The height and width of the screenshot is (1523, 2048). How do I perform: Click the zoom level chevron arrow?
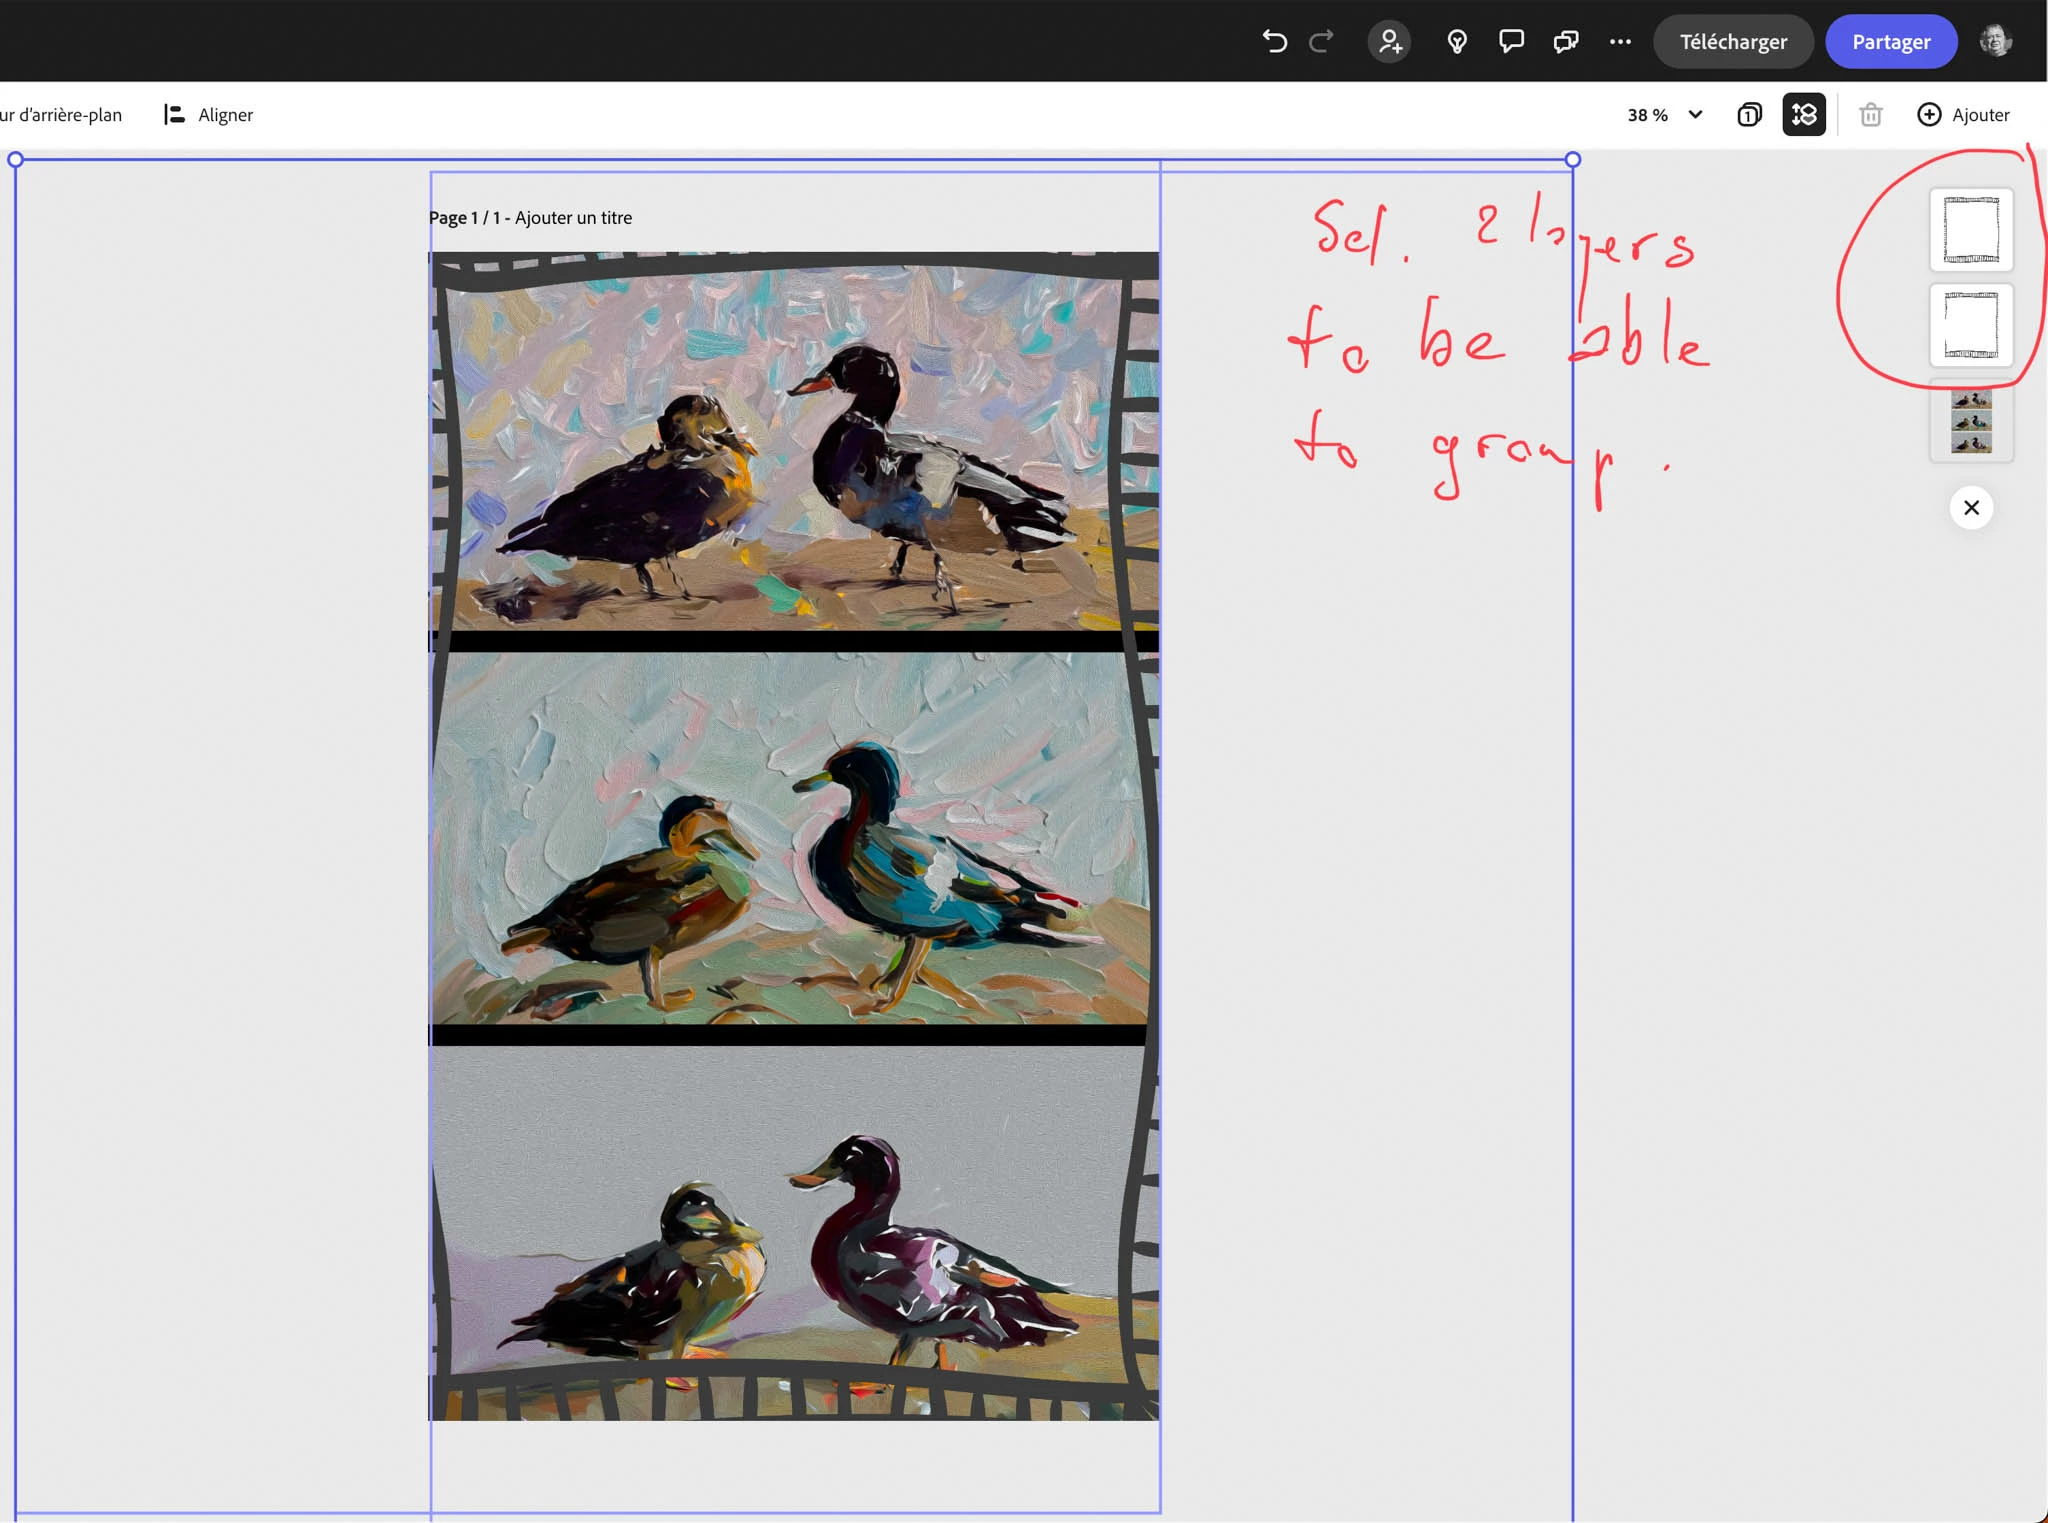[1695, 115]
